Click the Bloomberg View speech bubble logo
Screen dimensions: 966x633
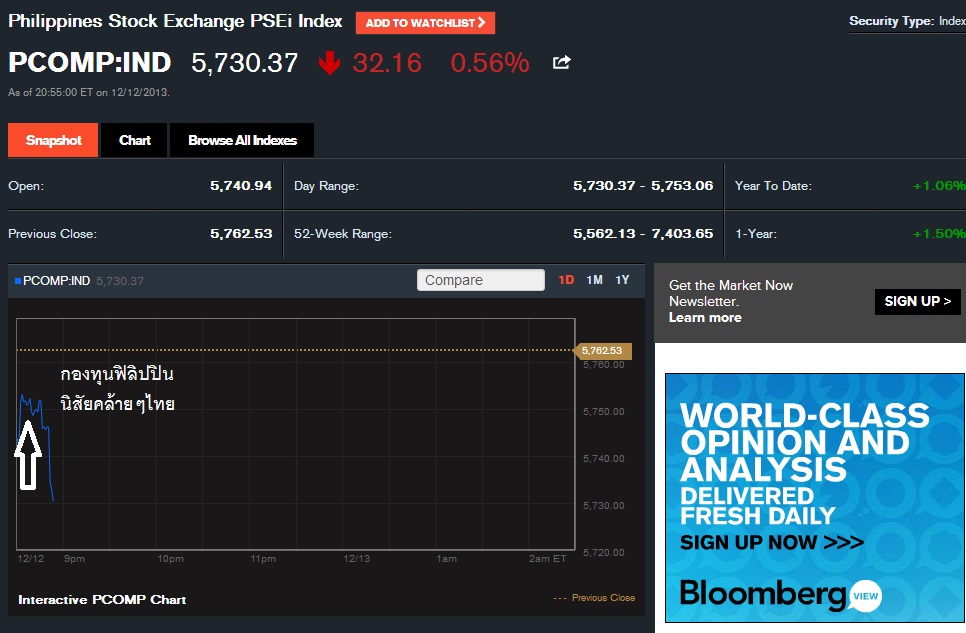tap(866, 596)
